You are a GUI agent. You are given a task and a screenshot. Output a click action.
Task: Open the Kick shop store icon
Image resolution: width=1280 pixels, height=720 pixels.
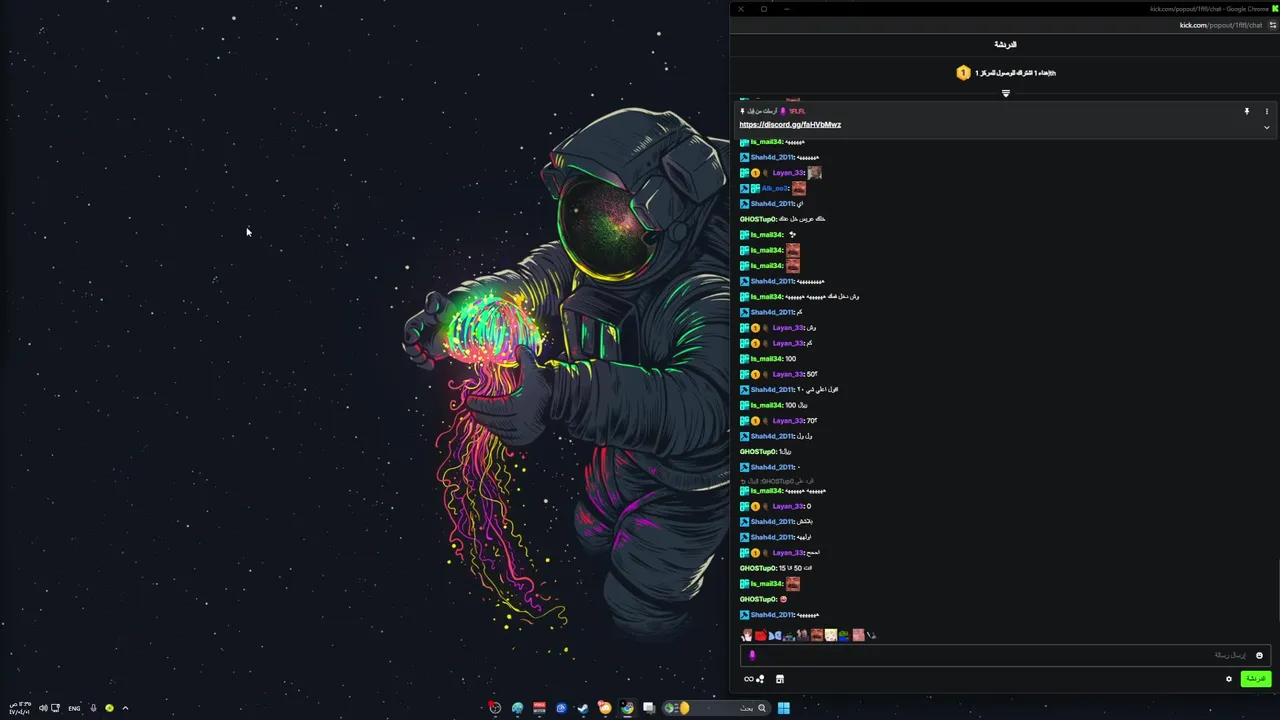(x=780, y=679)
